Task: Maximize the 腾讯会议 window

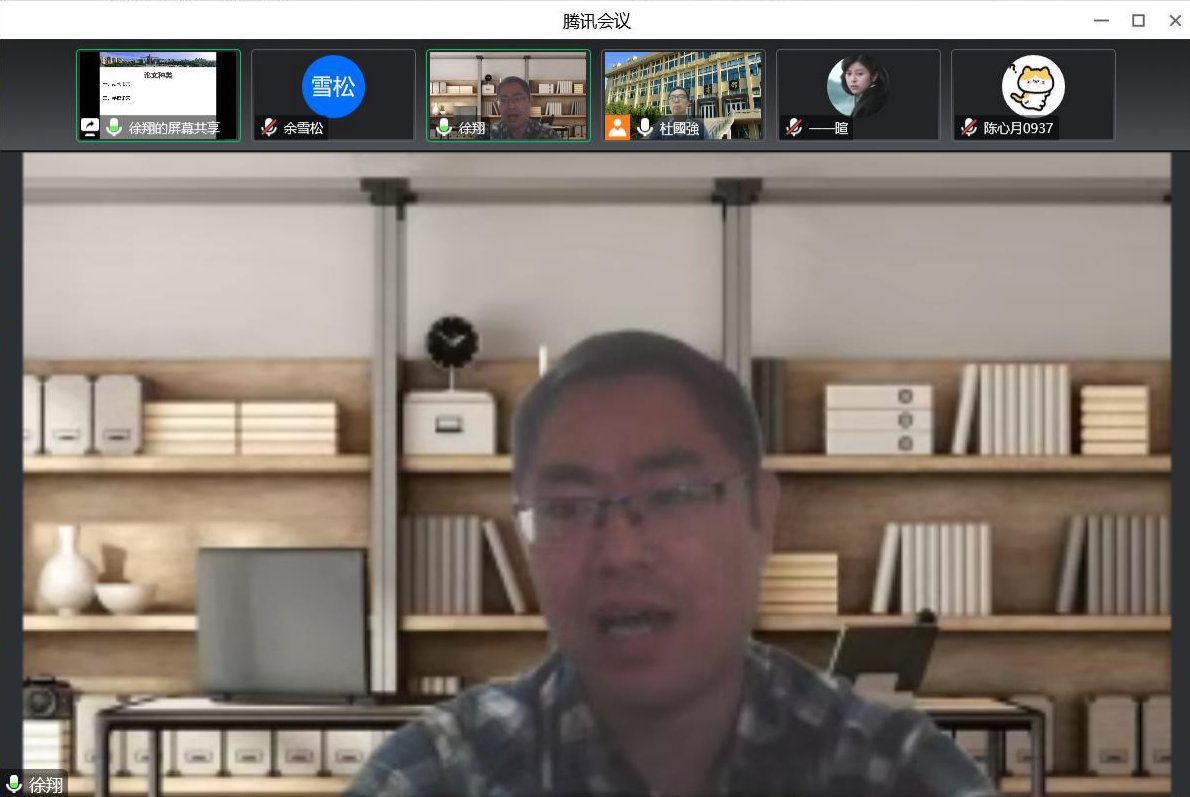Action: pos(1138,20)
